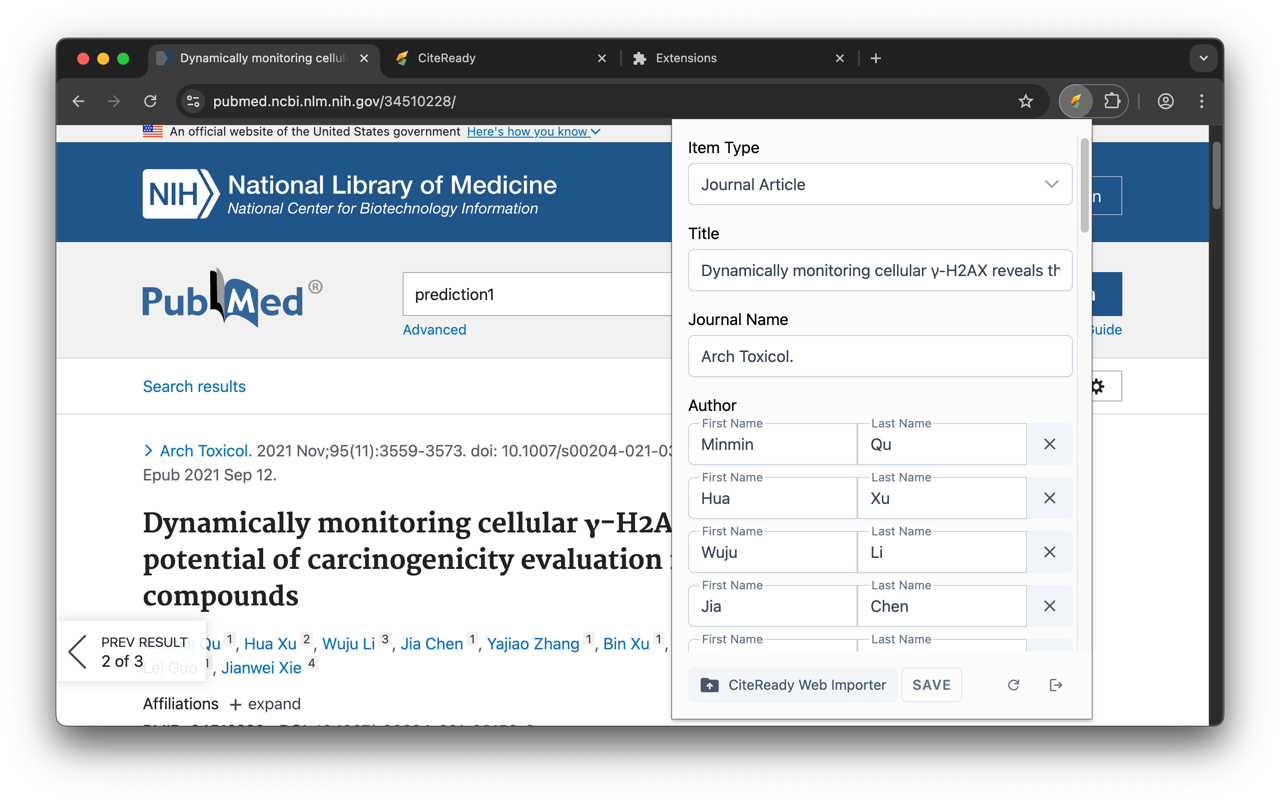This screenshot has height=800, width=1280.
Task: Click the browser address bar URL
Action: click(x=334, y=101)
